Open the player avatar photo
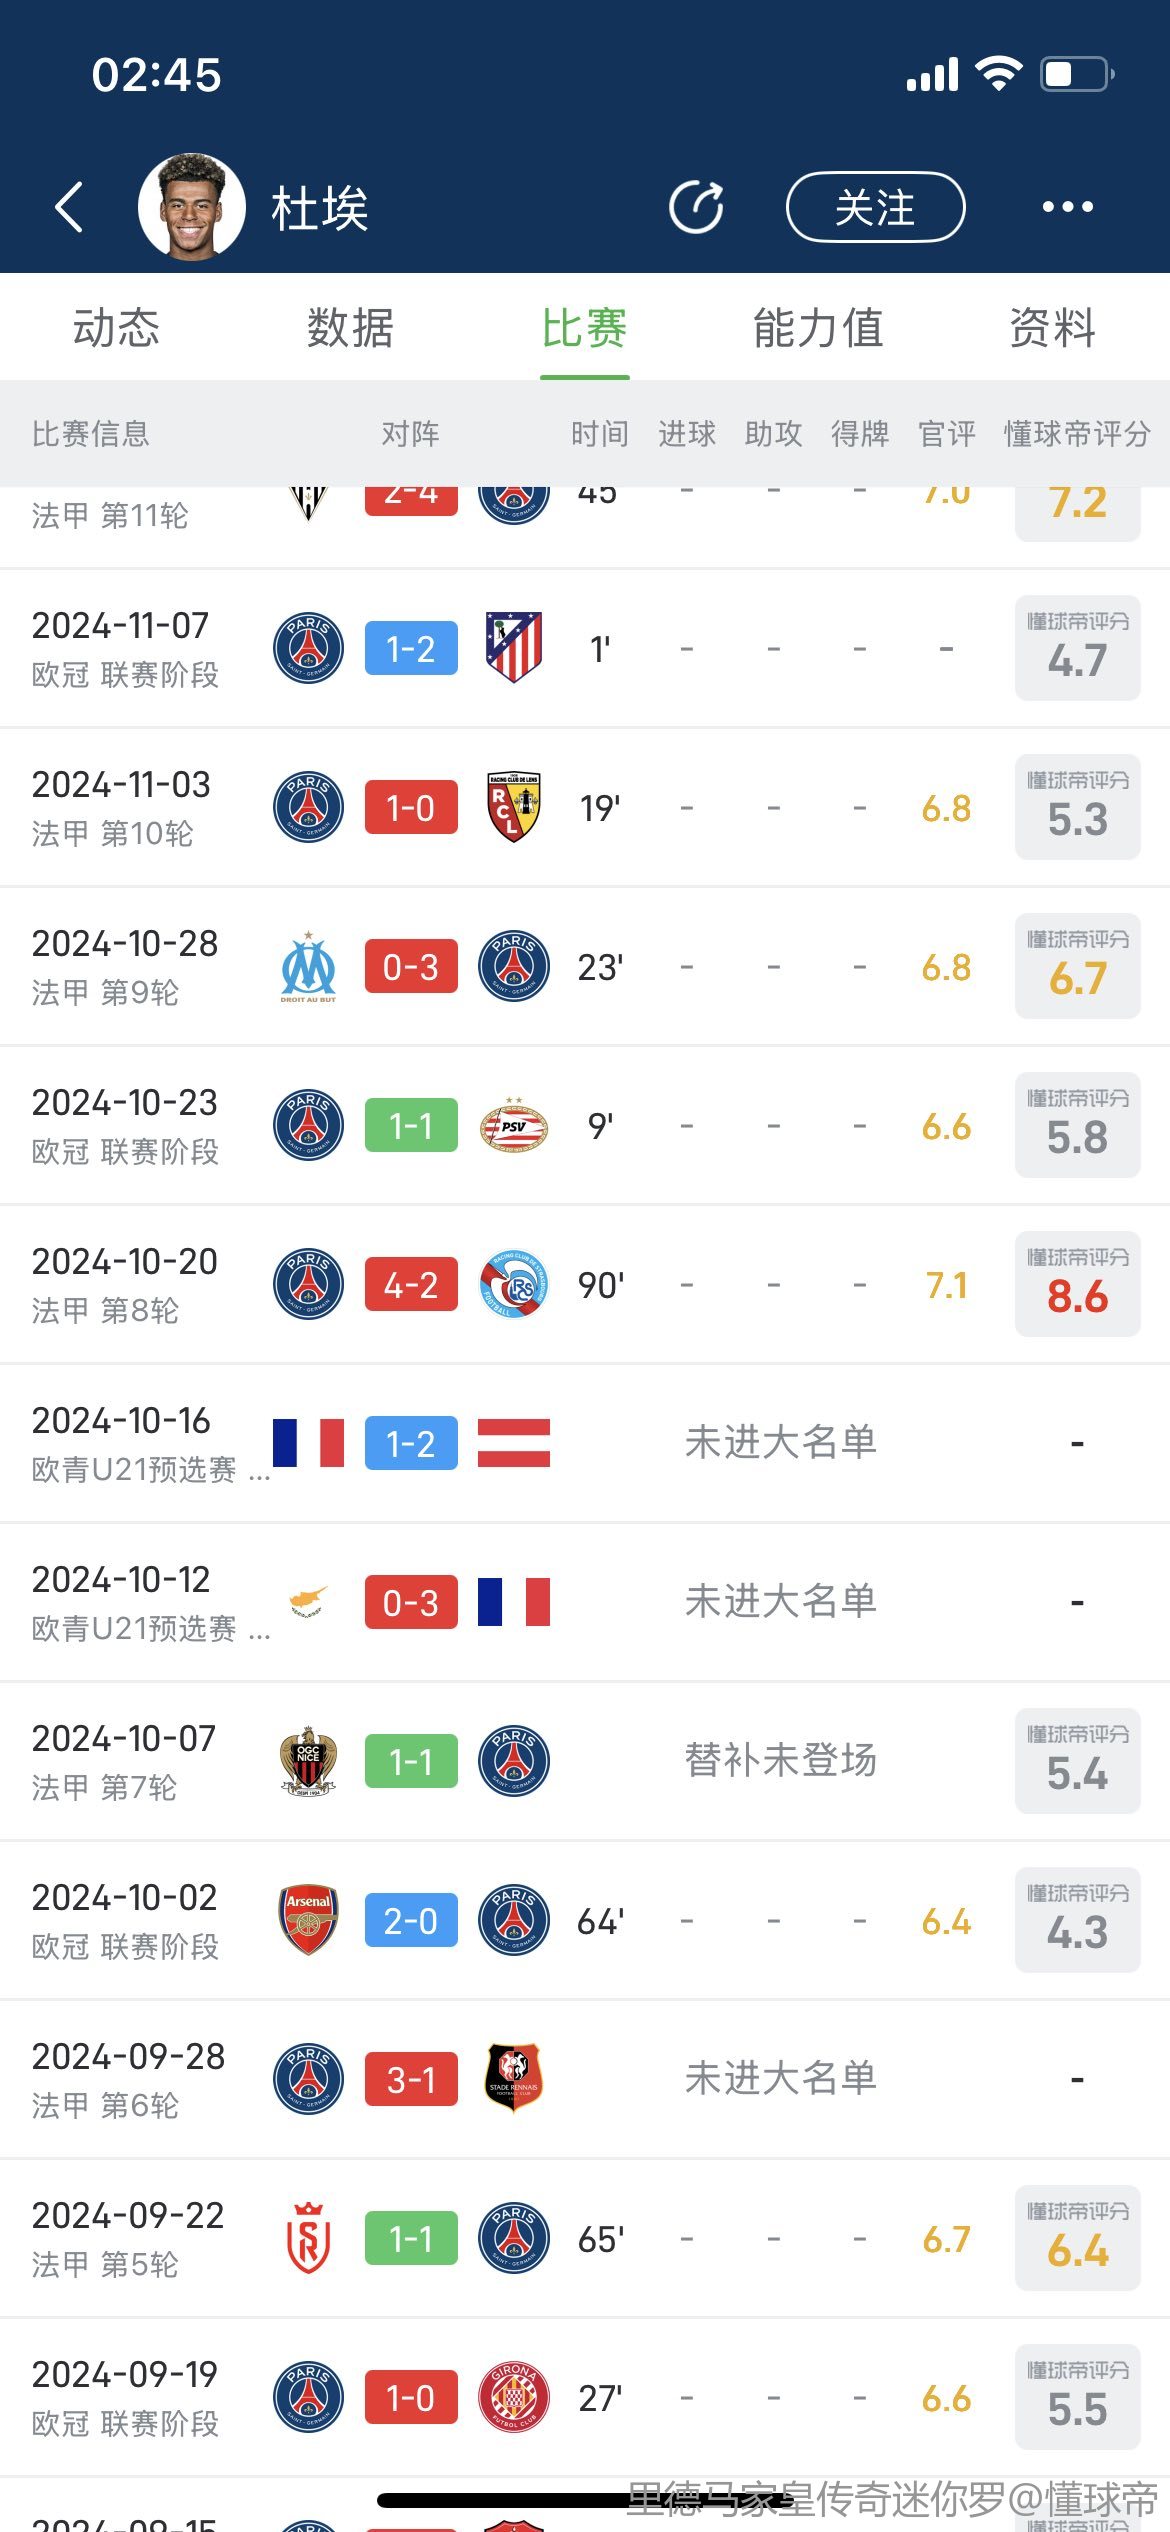Screen dimensions: 1170x2532 [192, 207]
